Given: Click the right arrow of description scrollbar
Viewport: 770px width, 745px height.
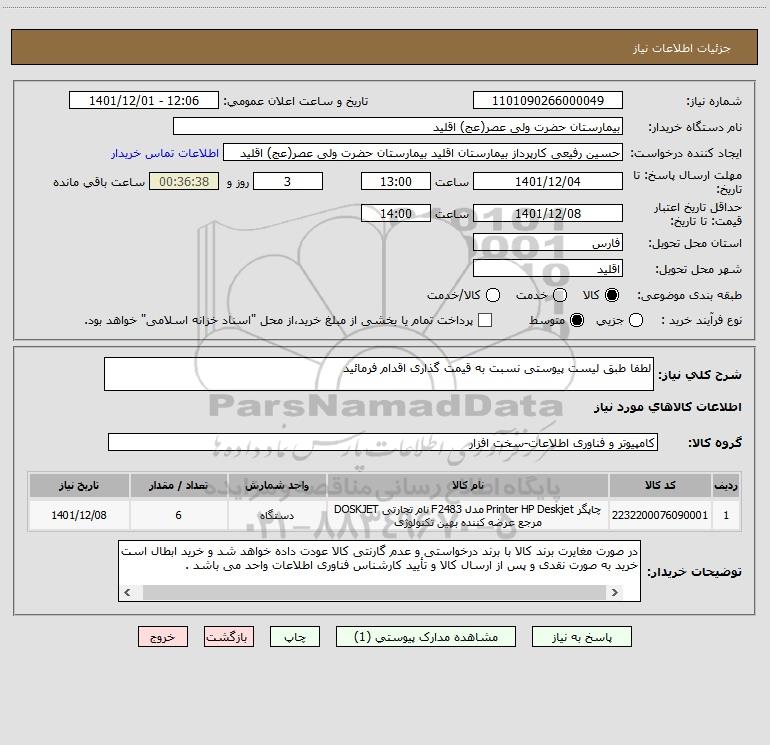Looking at the screenshot, I should (x=615, y=592).
